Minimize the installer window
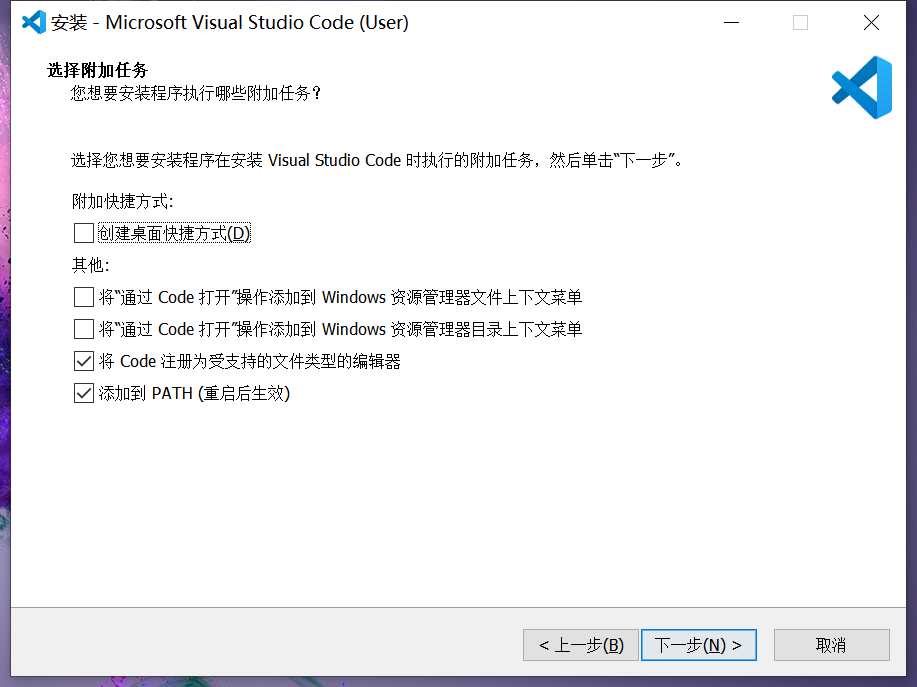 click(731, 22)
